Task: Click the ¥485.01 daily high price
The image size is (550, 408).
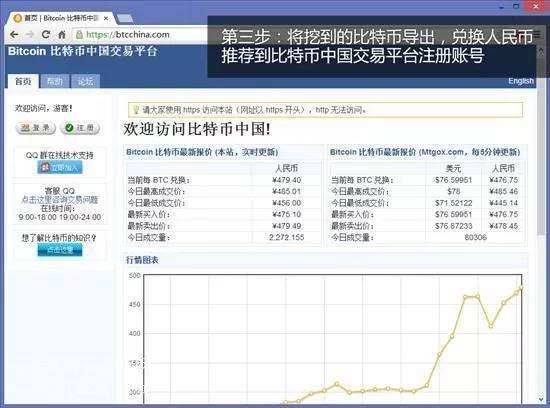Action: [x=287, y=192]
